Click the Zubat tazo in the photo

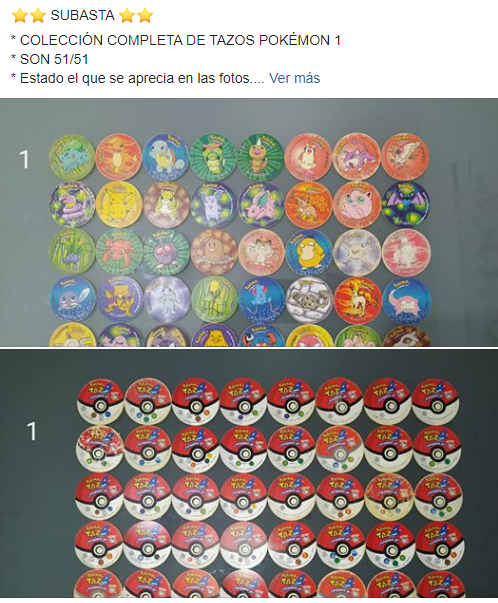coord(406,204)
